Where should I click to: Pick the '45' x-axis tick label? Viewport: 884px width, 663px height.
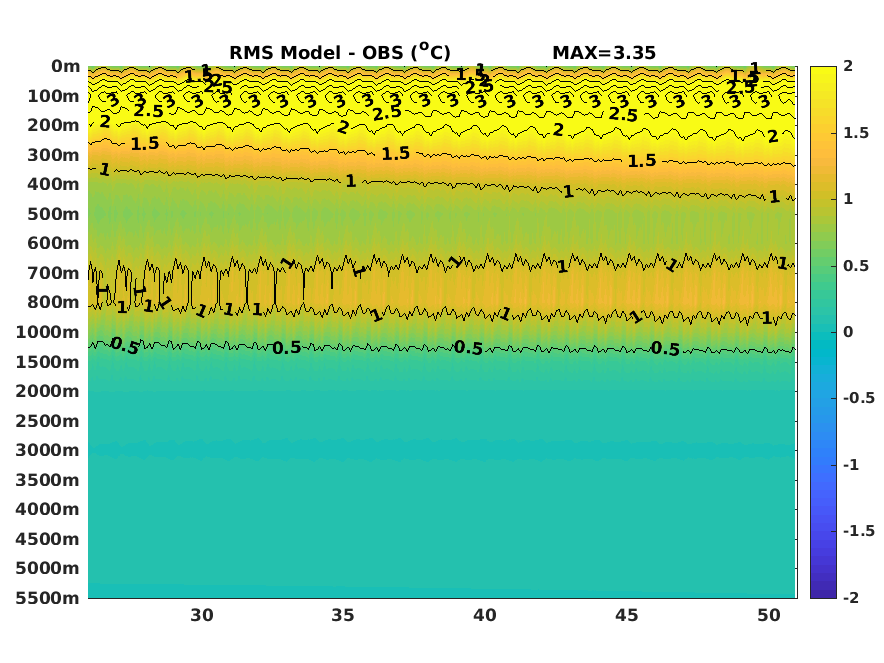[627, 615]
